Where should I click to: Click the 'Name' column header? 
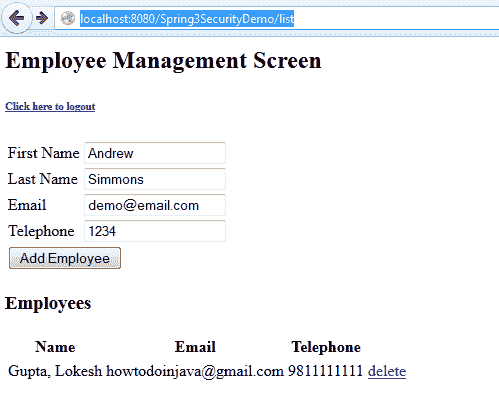(55, 347)
